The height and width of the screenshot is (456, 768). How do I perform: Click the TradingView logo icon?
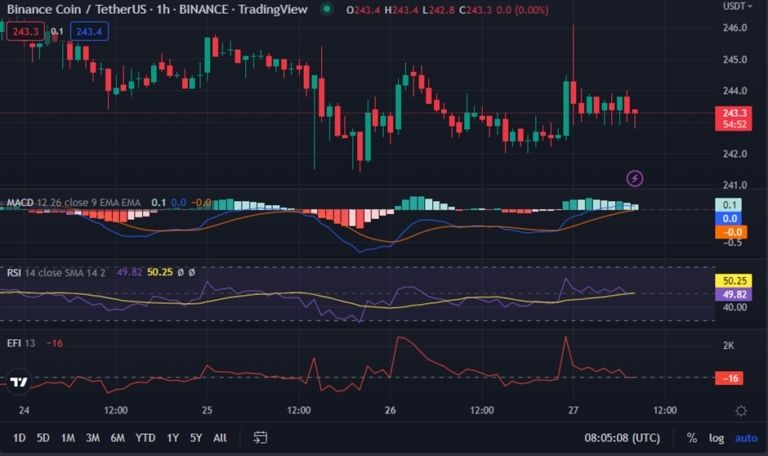[19, 382]
